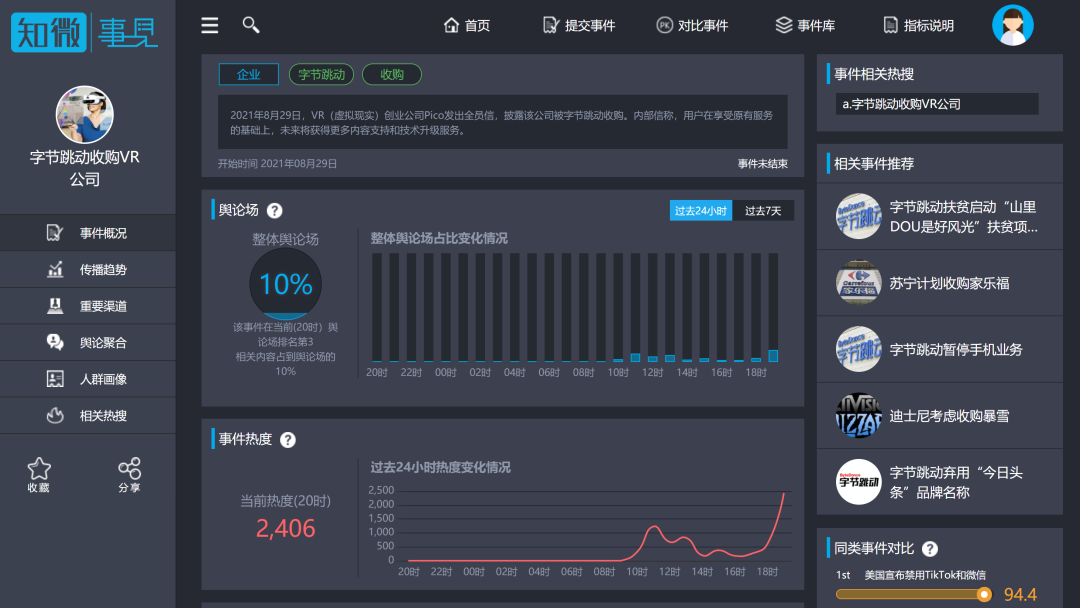Click the 2,406 current heat value

click(285, 529)
